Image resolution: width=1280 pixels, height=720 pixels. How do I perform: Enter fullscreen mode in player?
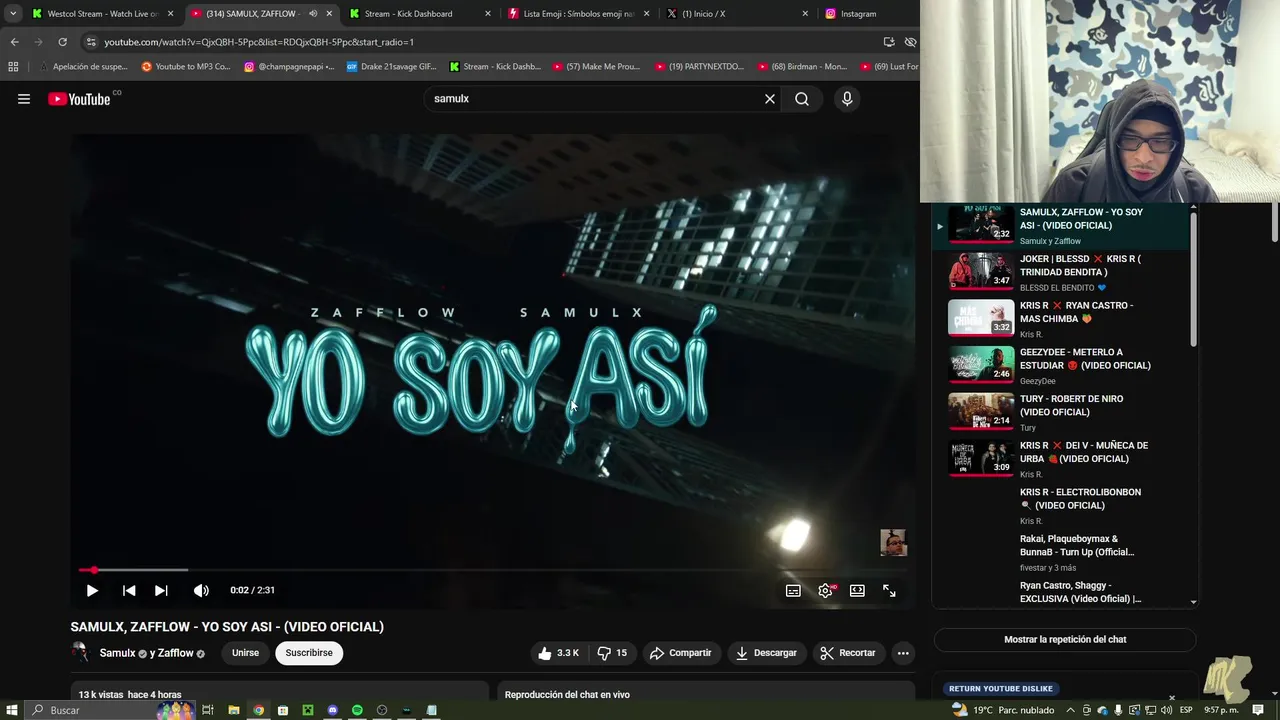[889, 591]
